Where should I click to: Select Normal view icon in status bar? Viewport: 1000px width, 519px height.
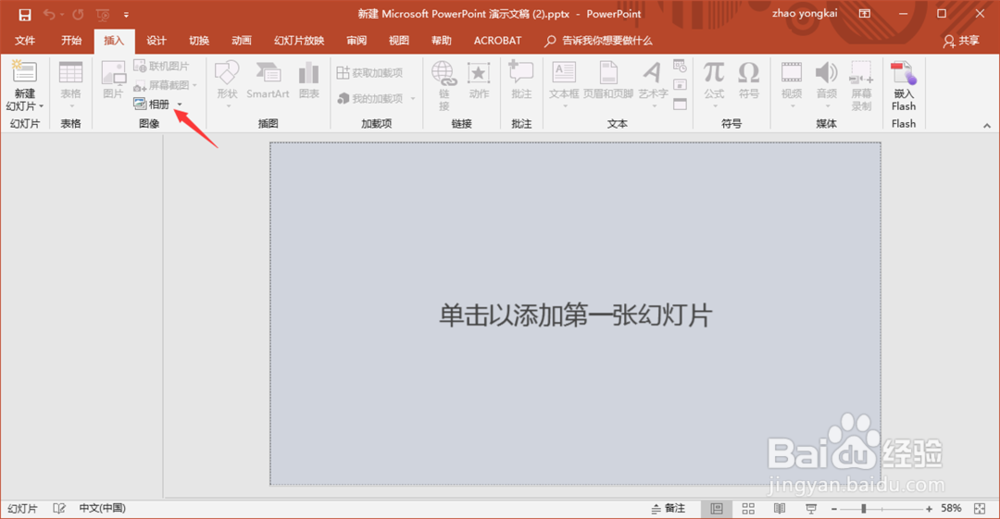pyautogui.click(x=717, y=508)
